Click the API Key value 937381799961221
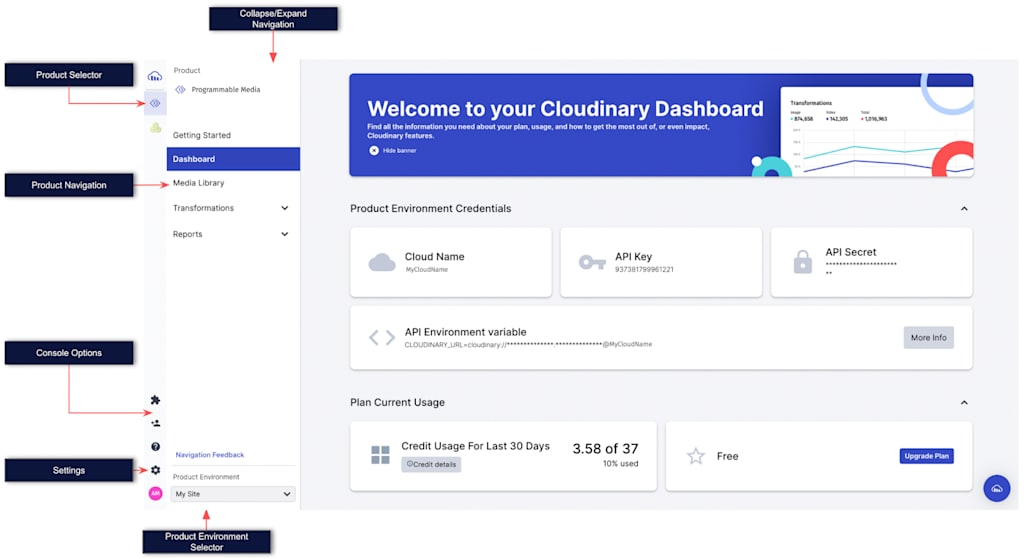Viewport: 1024px width, 559px height. click(644, 269)
